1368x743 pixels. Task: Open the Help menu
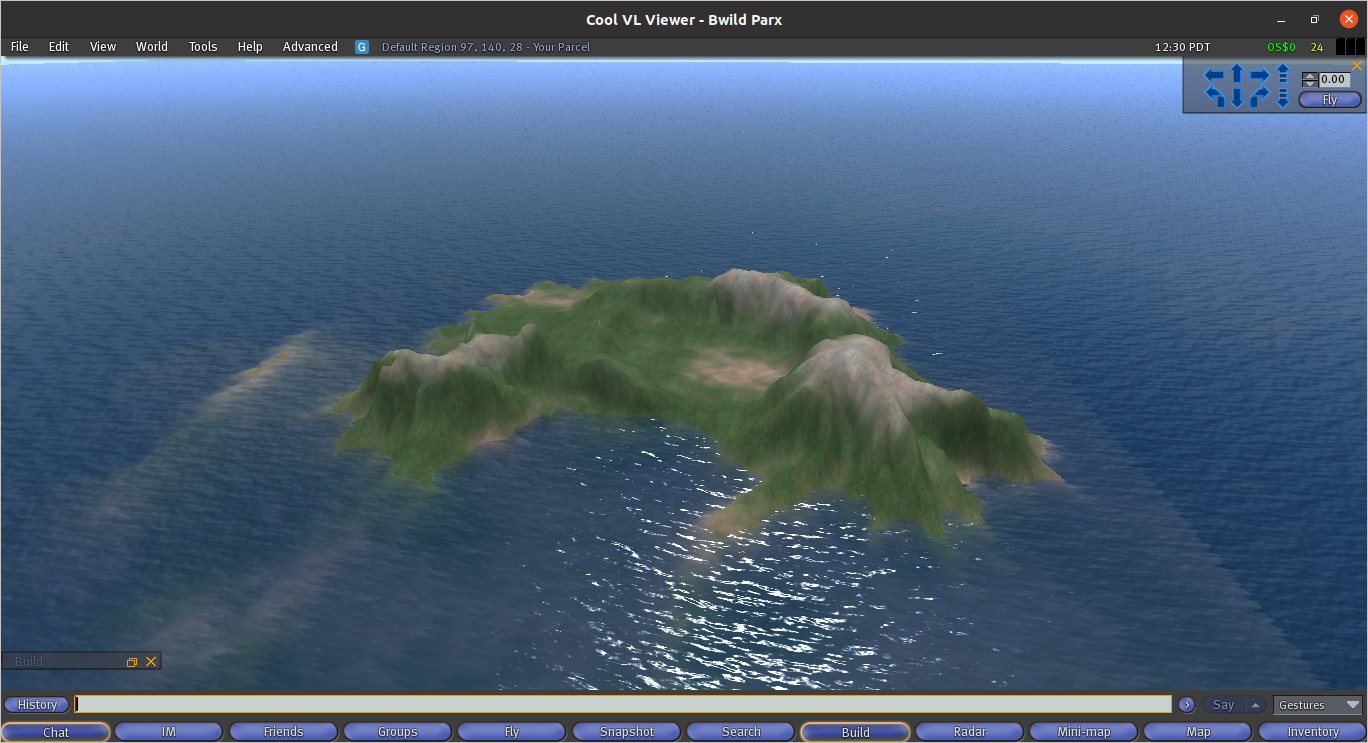pos(250,47)
